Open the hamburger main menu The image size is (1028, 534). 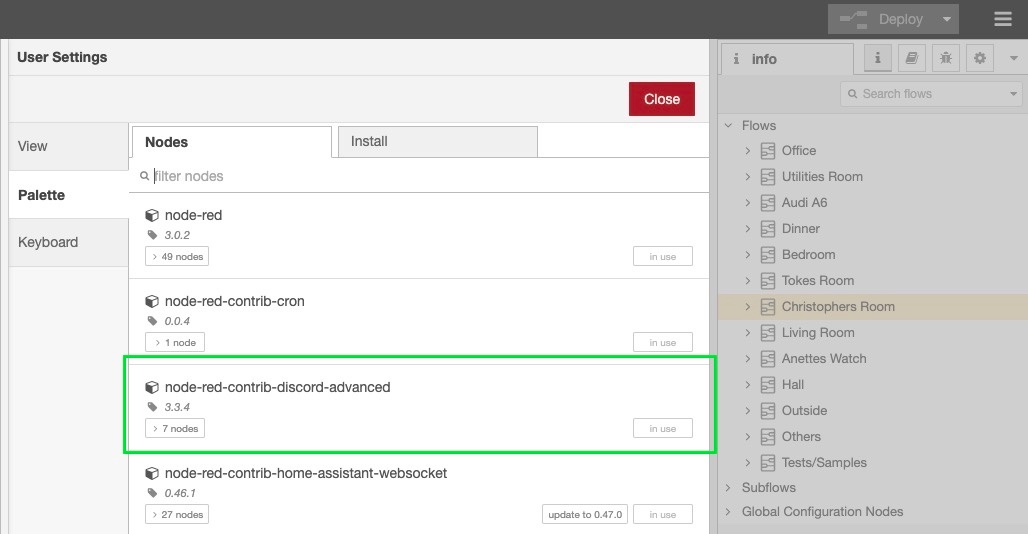click(1002, 19)
